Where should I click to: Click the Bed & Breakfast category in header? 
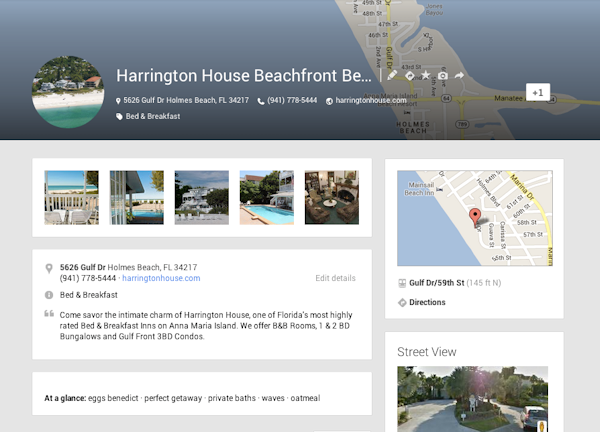pyautogui.click(x=153, y=116)
